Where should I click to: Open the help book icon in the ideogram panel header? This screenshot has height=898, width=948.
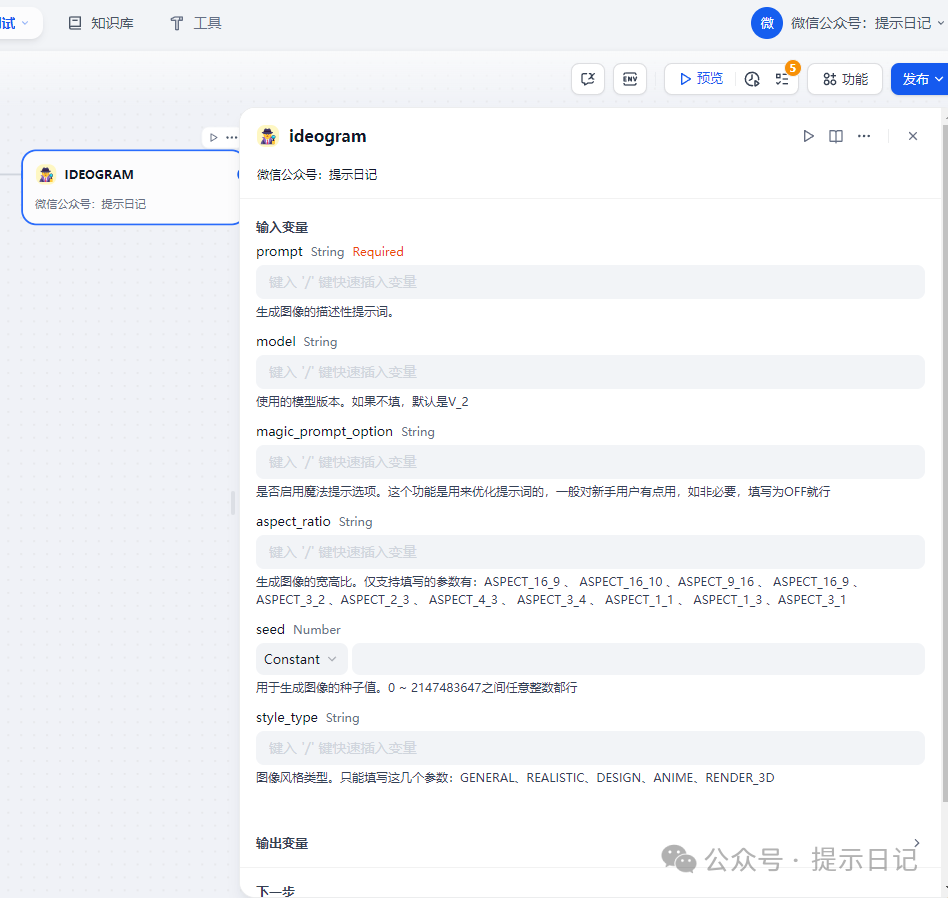836,136
